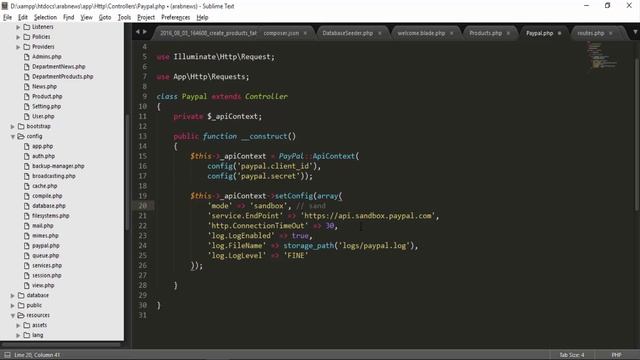The image size is (640, 360).
Task: Open the File menu
Action: click(x=7, y=17)
